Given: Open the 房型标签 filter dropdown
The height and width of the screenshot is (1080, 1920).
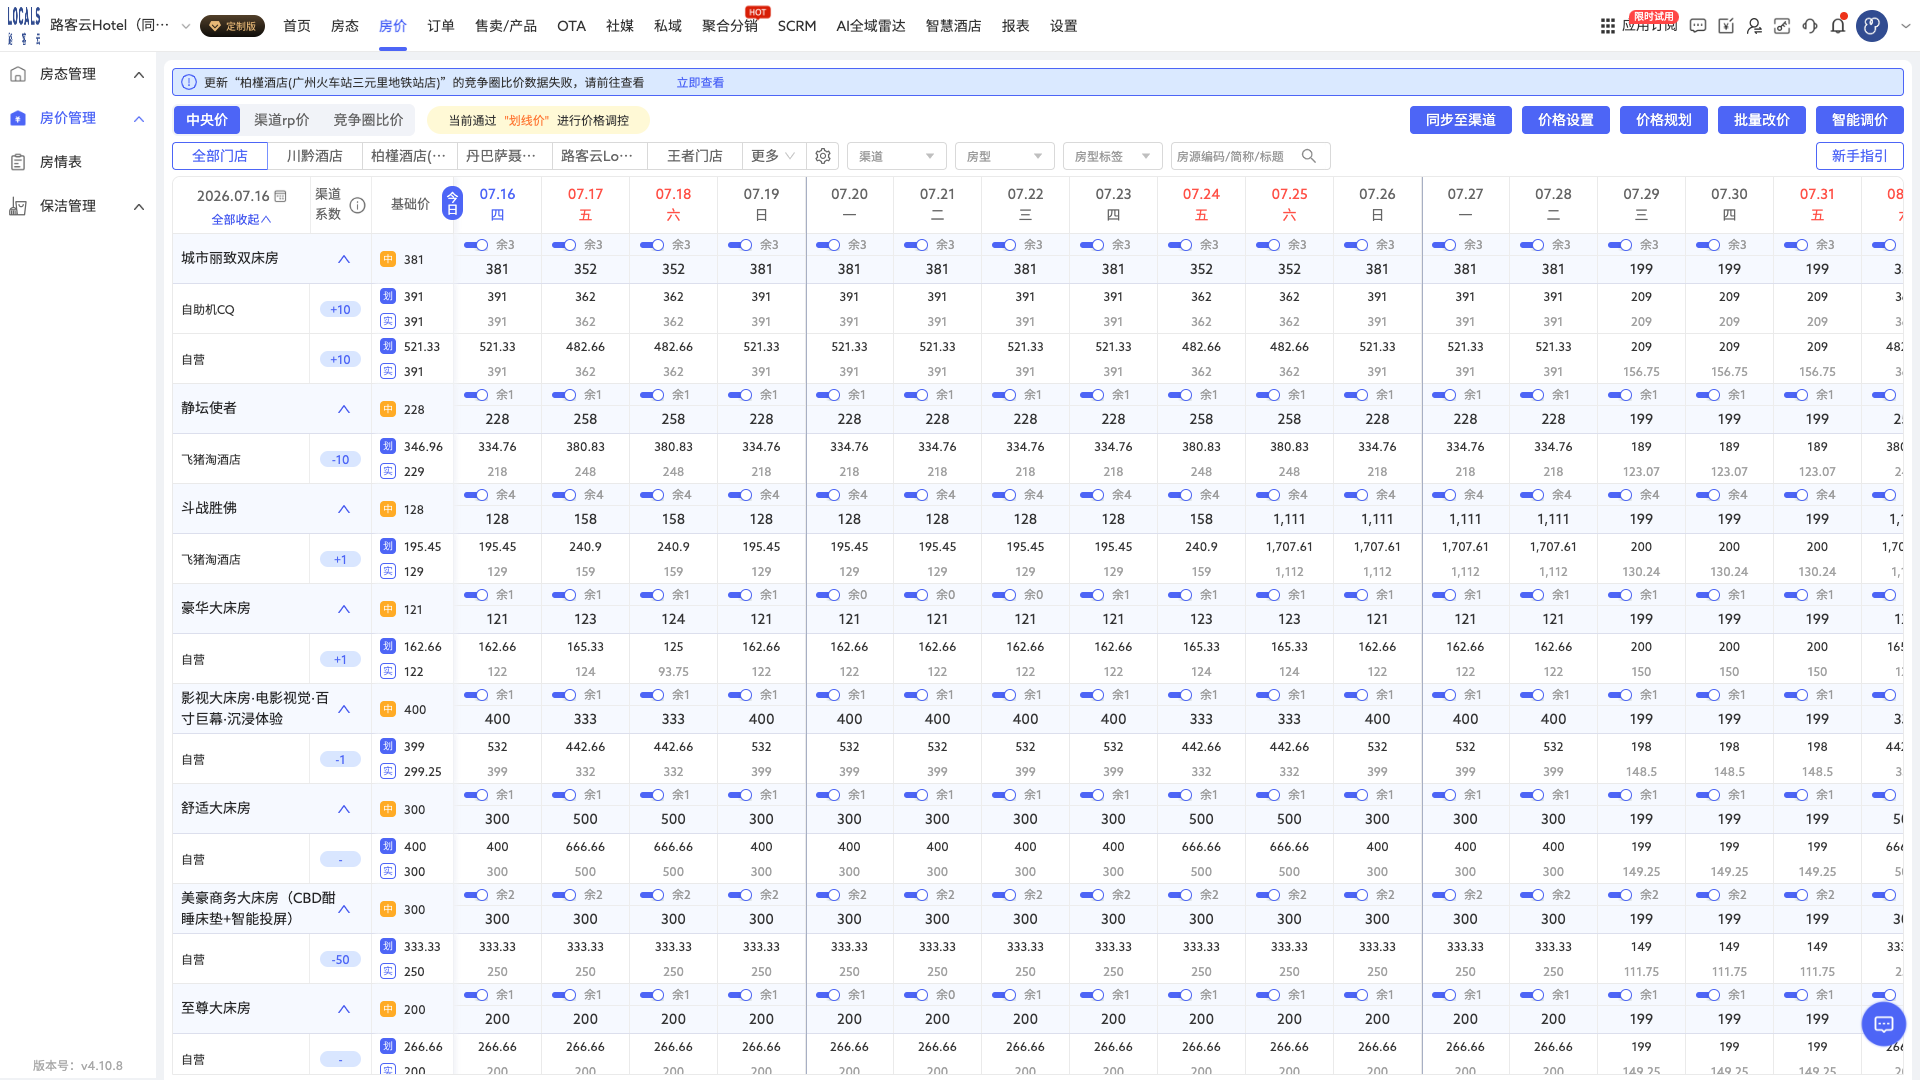Looking at the screenshot, I should point(1112,156).
